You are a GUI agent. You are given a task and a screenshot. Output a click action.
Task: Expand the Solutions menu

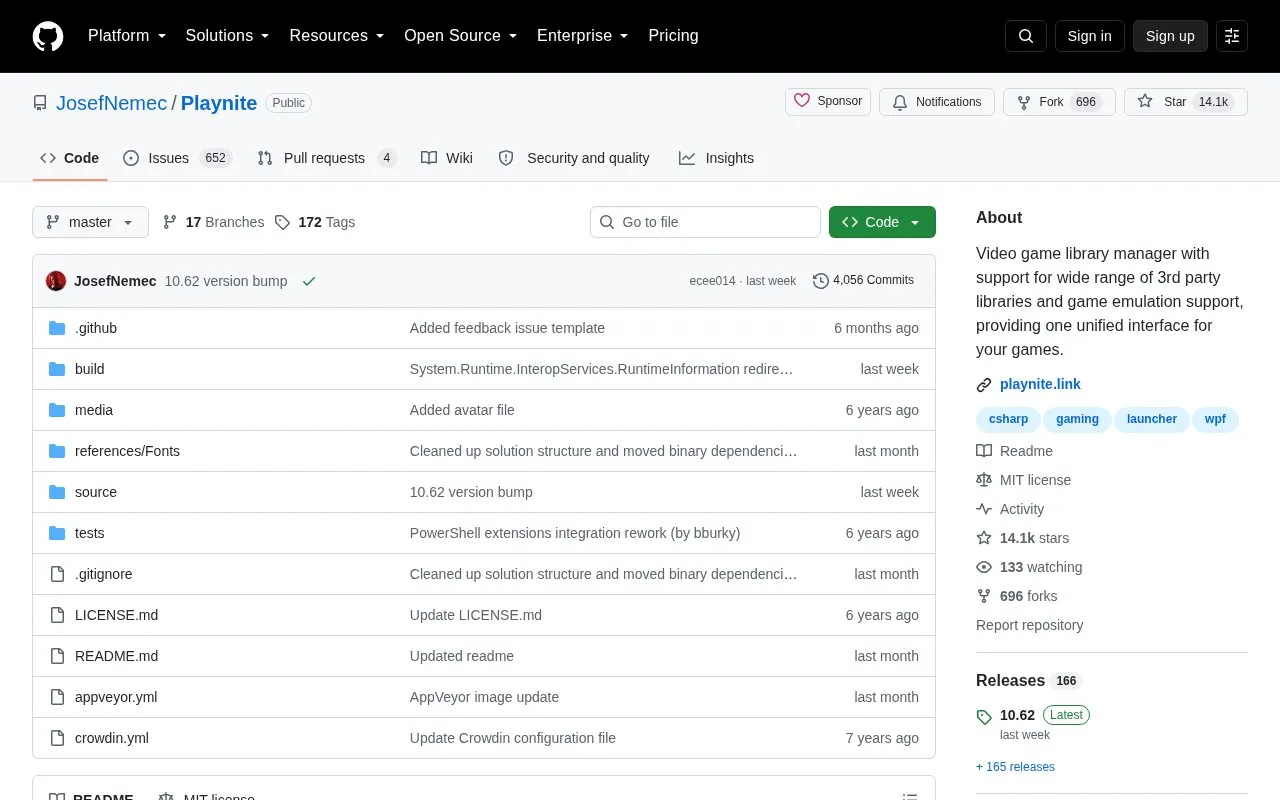(228, 36)
